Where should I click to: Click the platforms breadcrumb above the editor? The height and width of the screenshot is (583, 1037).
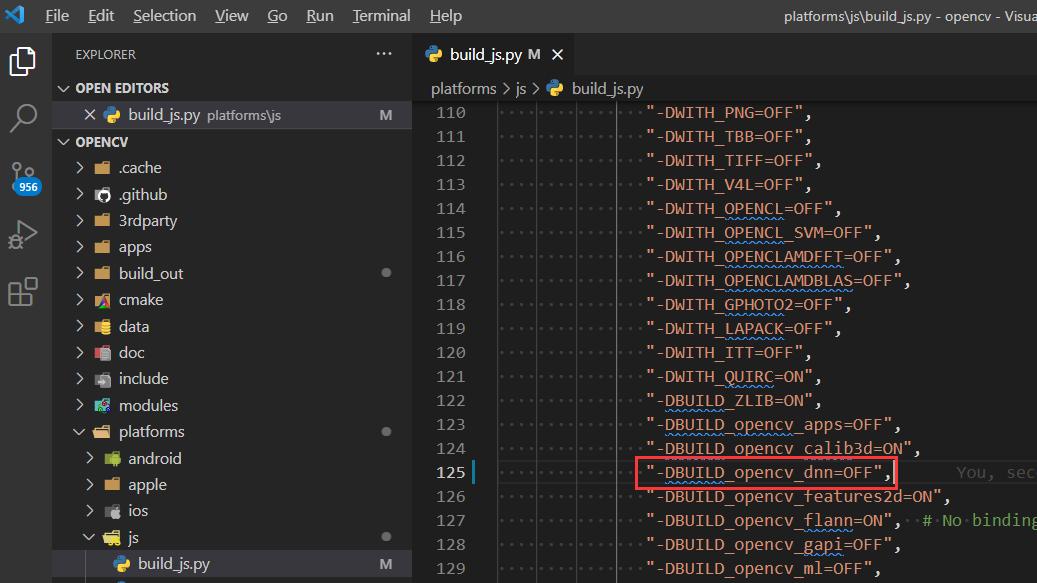(x=463, y=88)
